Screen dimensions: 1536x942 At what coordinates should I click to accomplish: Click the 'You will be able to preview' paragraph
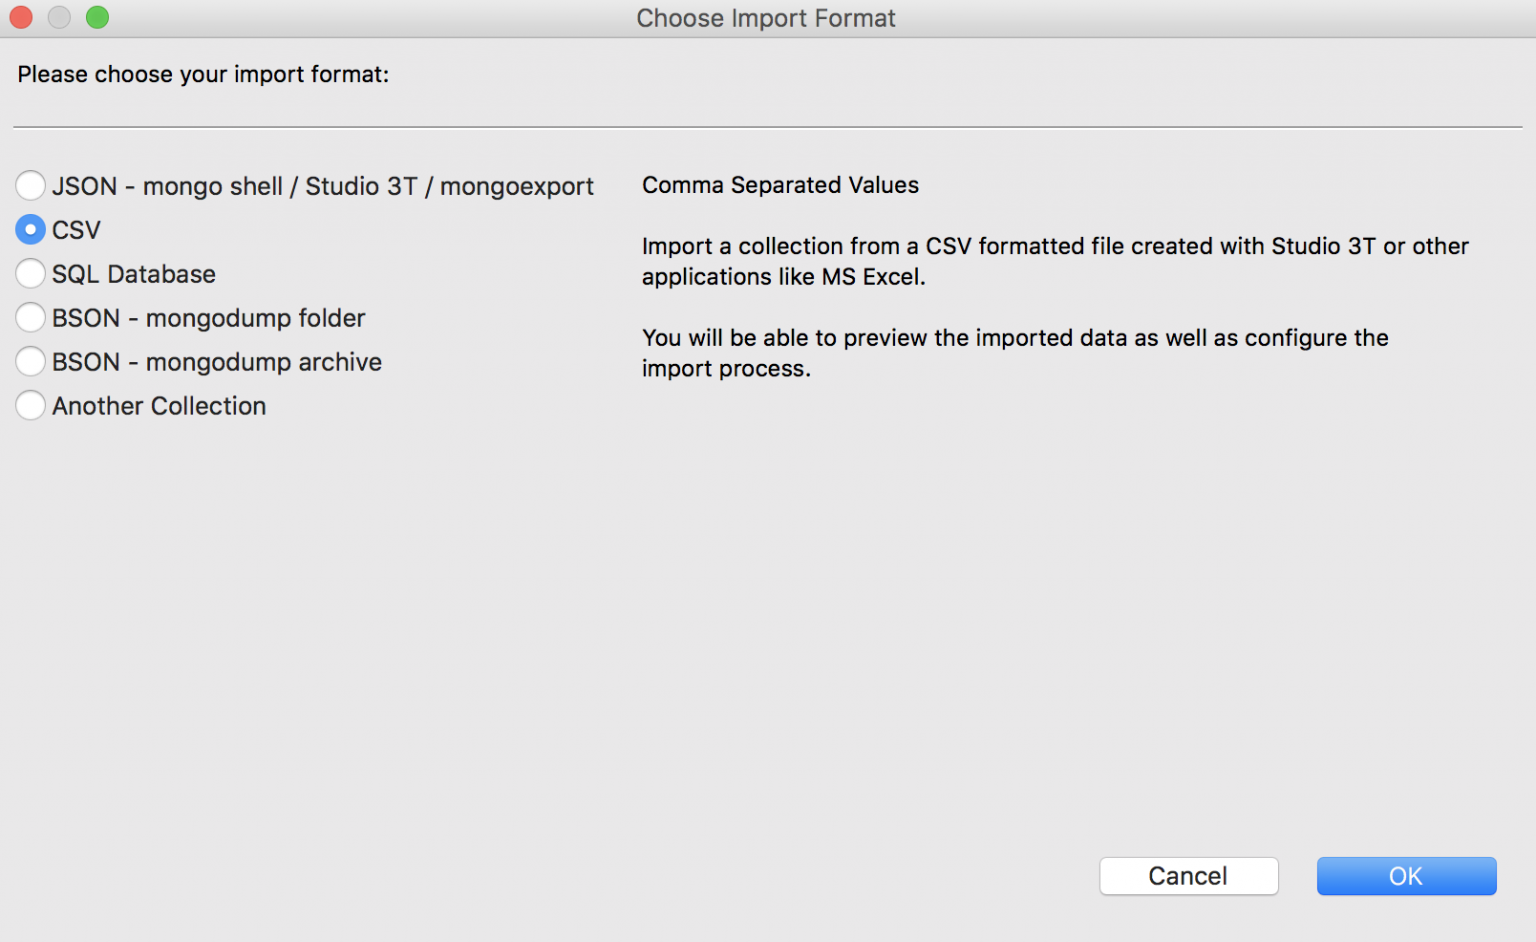click(1015, 353)
